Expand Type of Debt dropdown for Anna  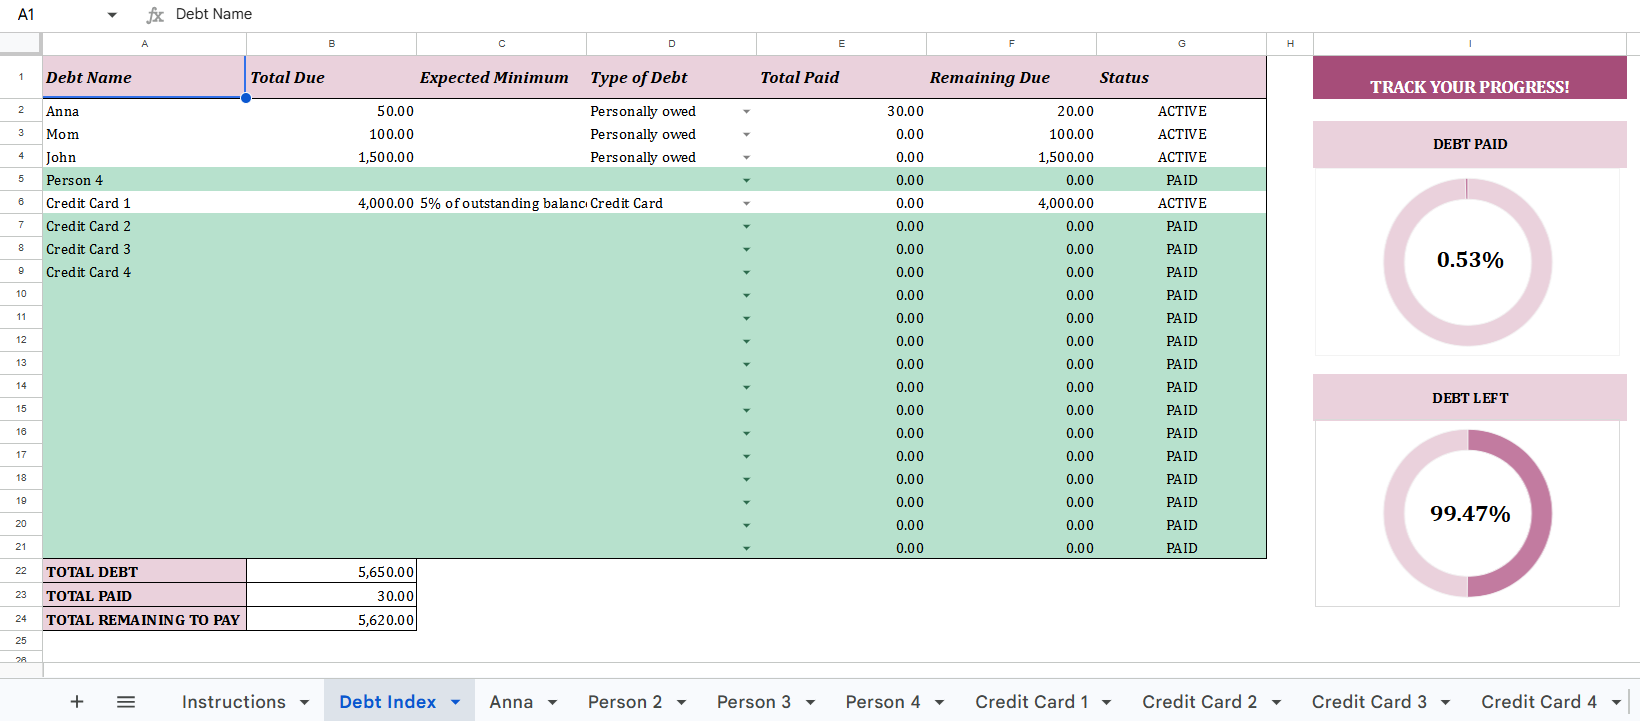pos(746,112)
